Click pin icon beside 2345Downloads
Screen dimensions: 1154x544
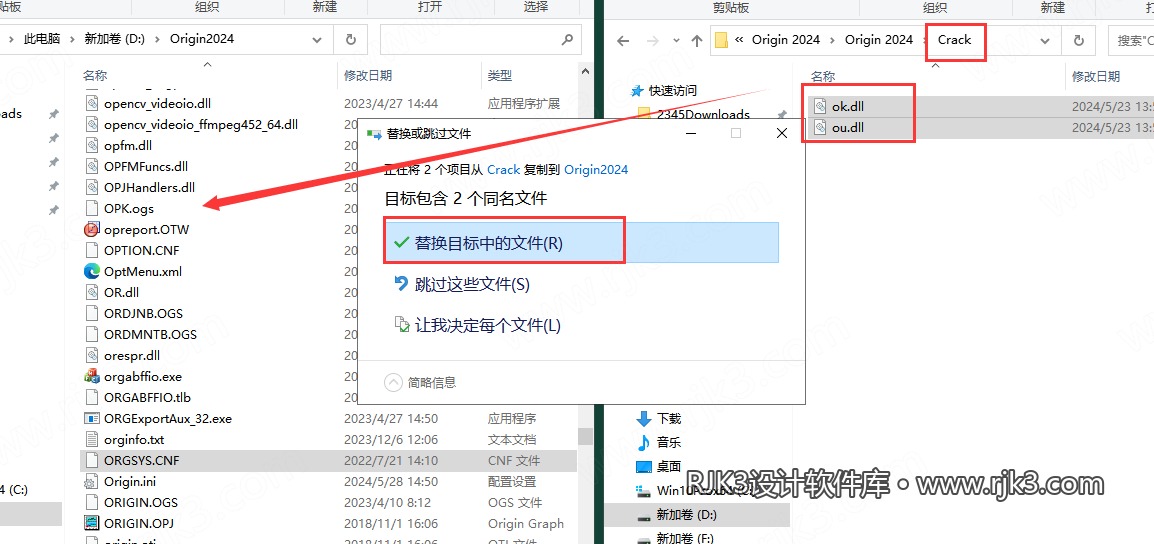coord(782,114)
